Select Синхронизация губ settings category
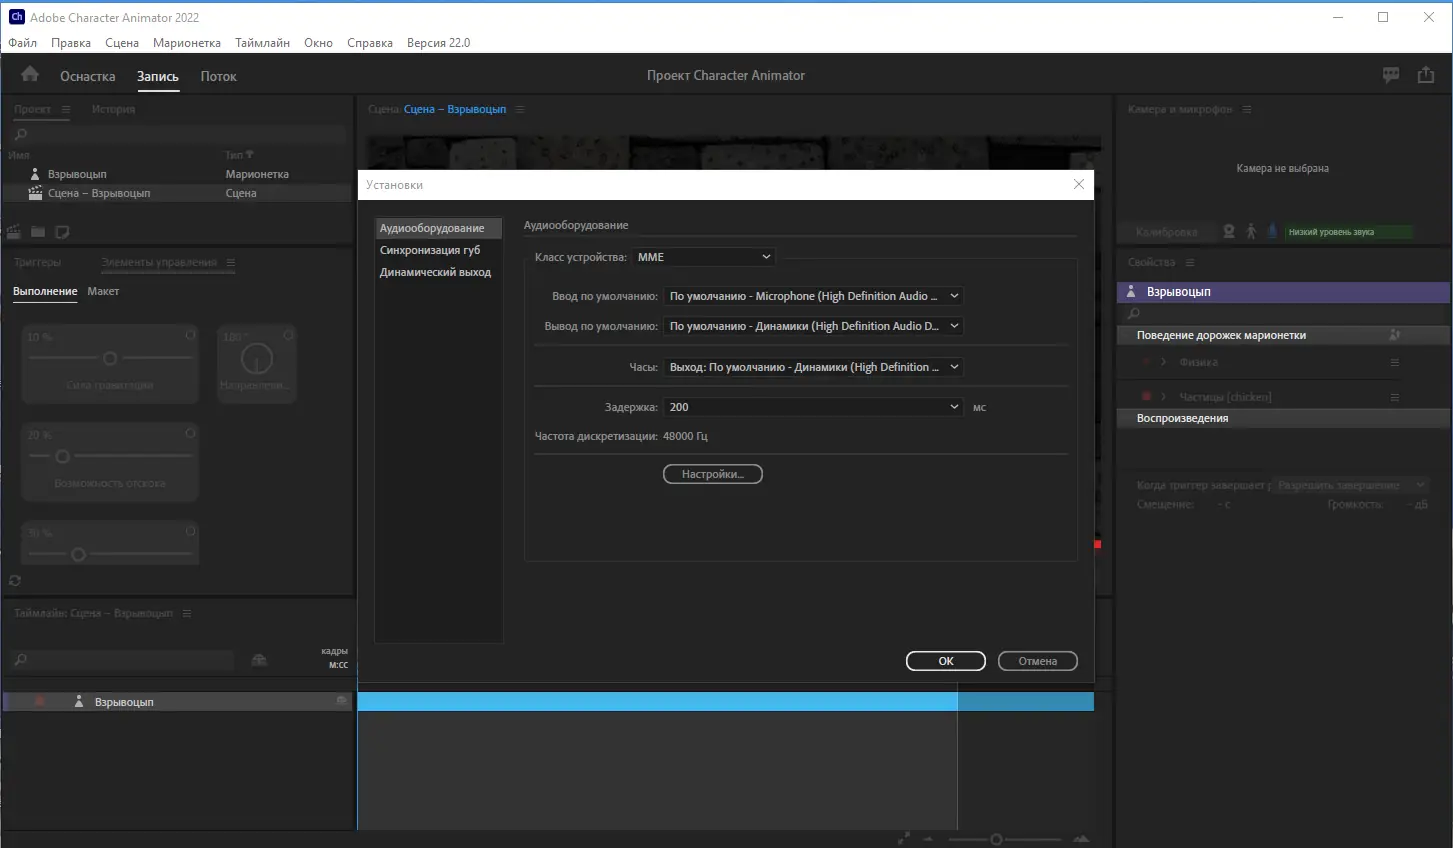 (x=430, y=250)
